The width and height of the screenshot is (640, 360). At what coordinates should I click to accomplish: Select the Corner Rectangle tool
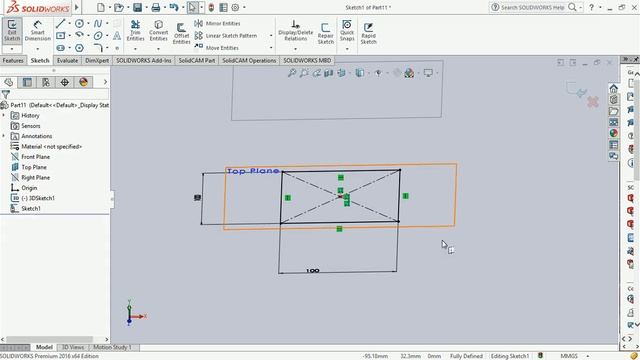pos(60,36)
